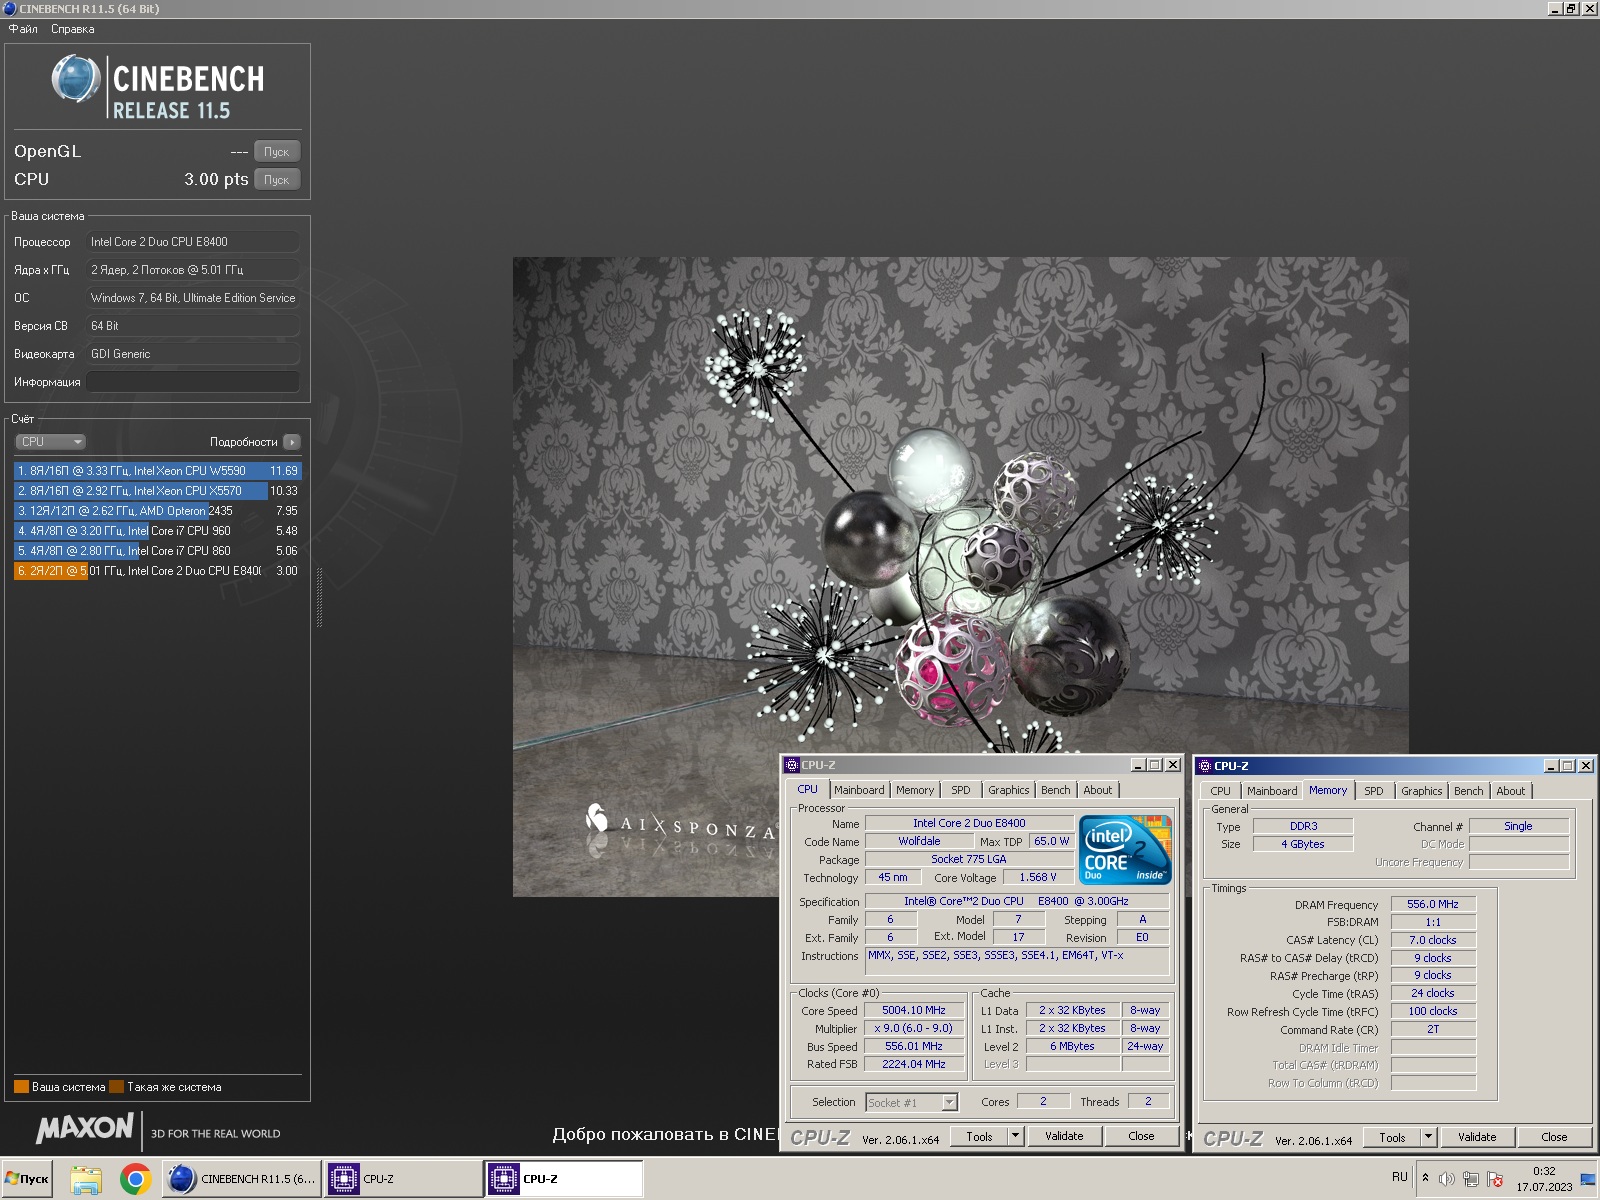The image size is (1600, 1200).
Task: Select ranking row Intel Core 2 Duo E8400
Action: (x=157, y=571)
